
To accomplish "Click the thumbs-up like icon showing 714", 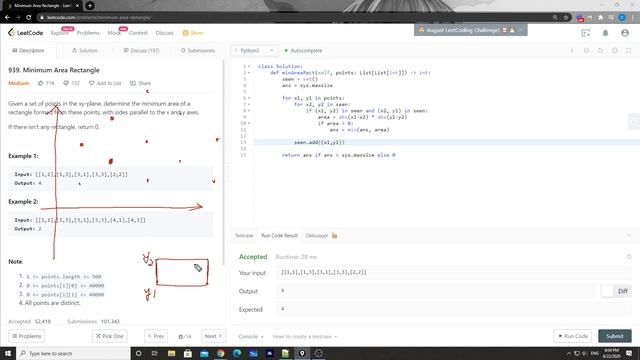I will point(40,83).
